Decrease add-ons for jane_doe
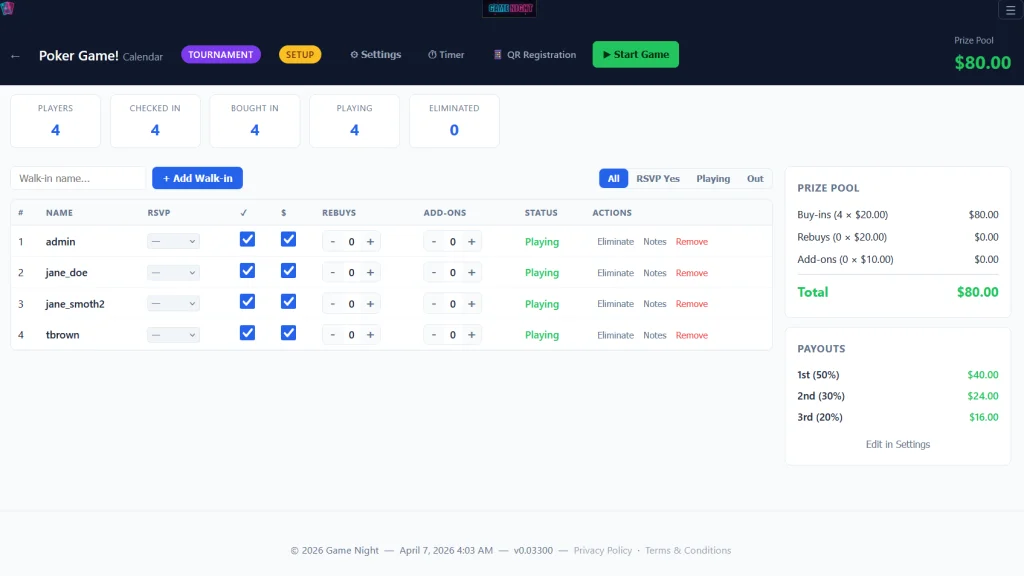Screen dimensions: 1024x576 pyautogui.click(x=434, y=272)
